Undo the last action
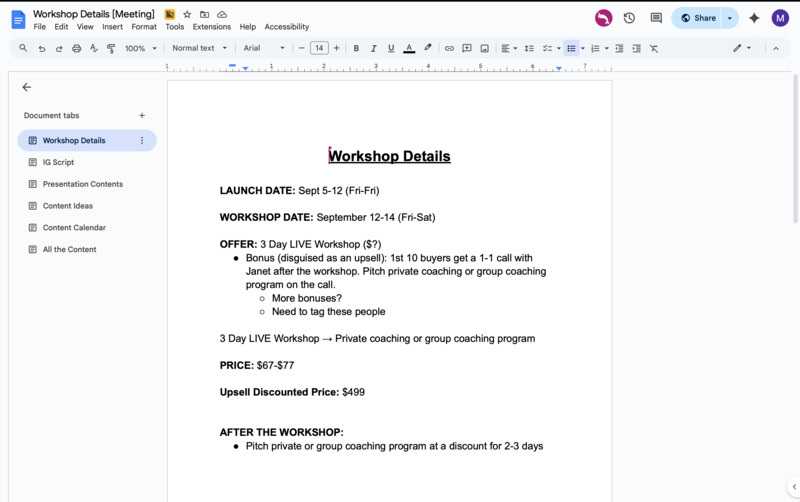800x502 pixels. pos(42,48)
